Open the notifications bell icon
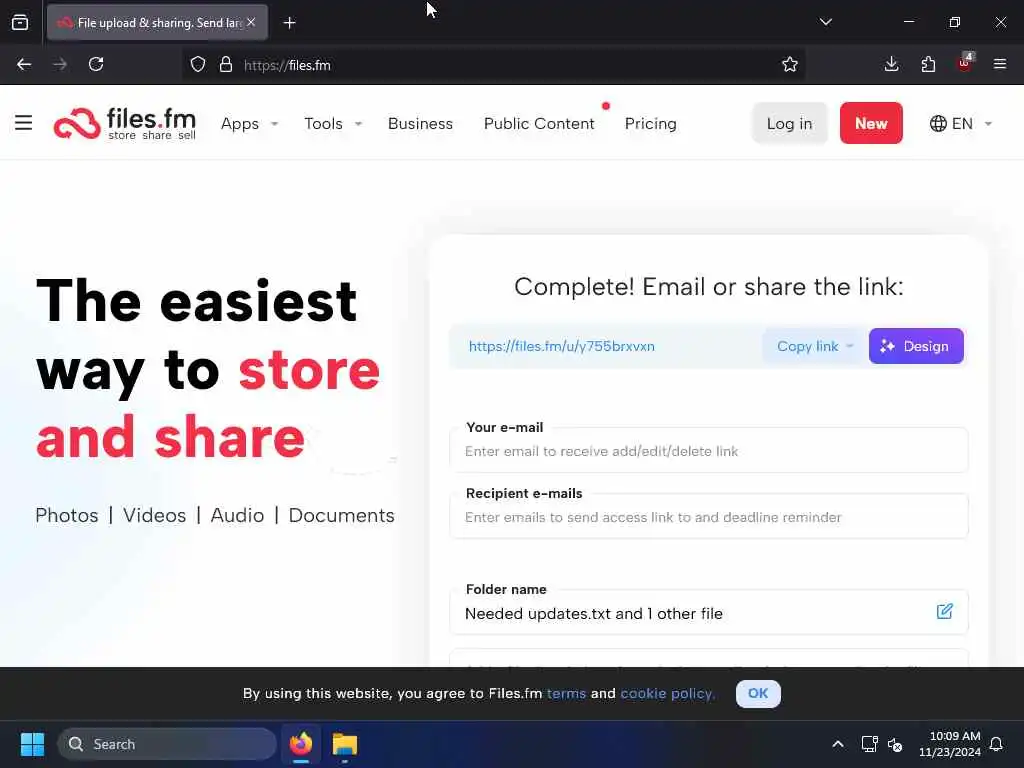 coord(996,744)
